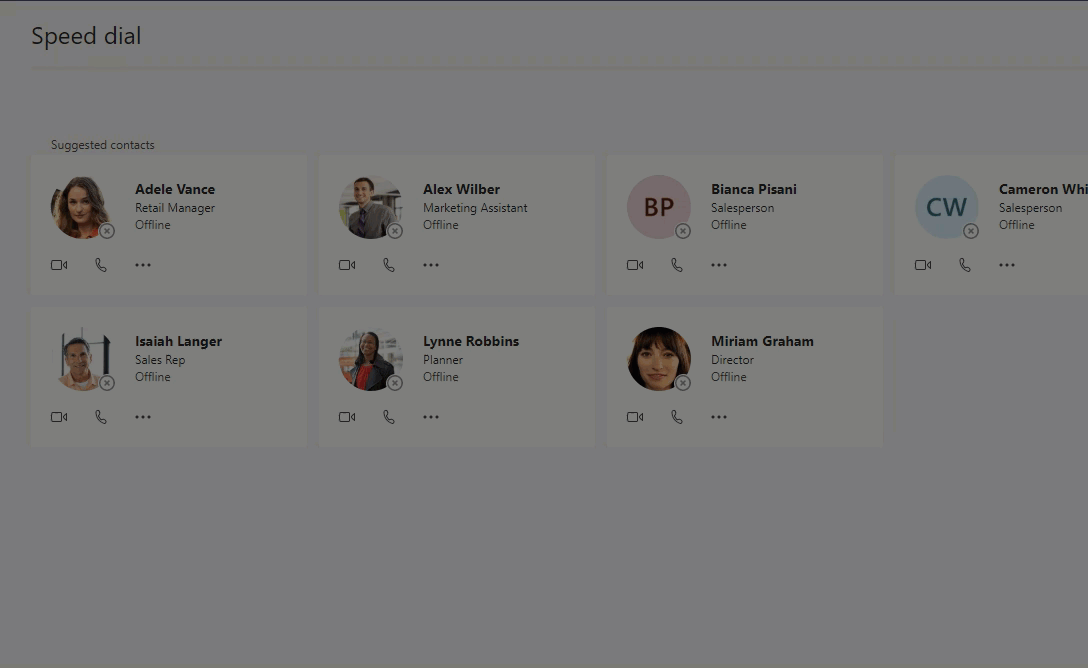Start video call with Lynne Robbins
This screenshot has height=668, width=1088.
pyautogui.click(x=347, y=417)
